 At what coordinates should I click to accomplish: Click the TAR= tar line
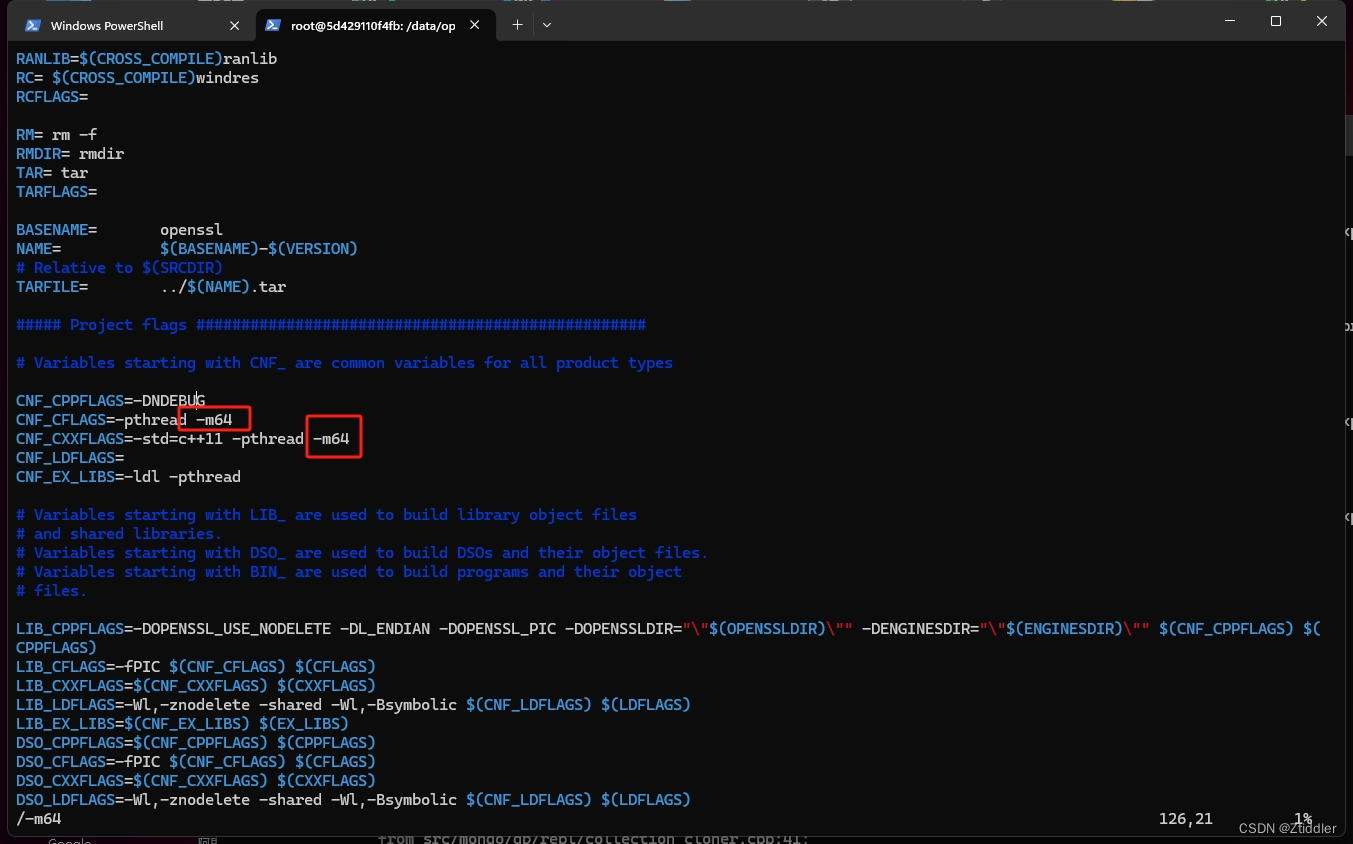click(52, 173)
